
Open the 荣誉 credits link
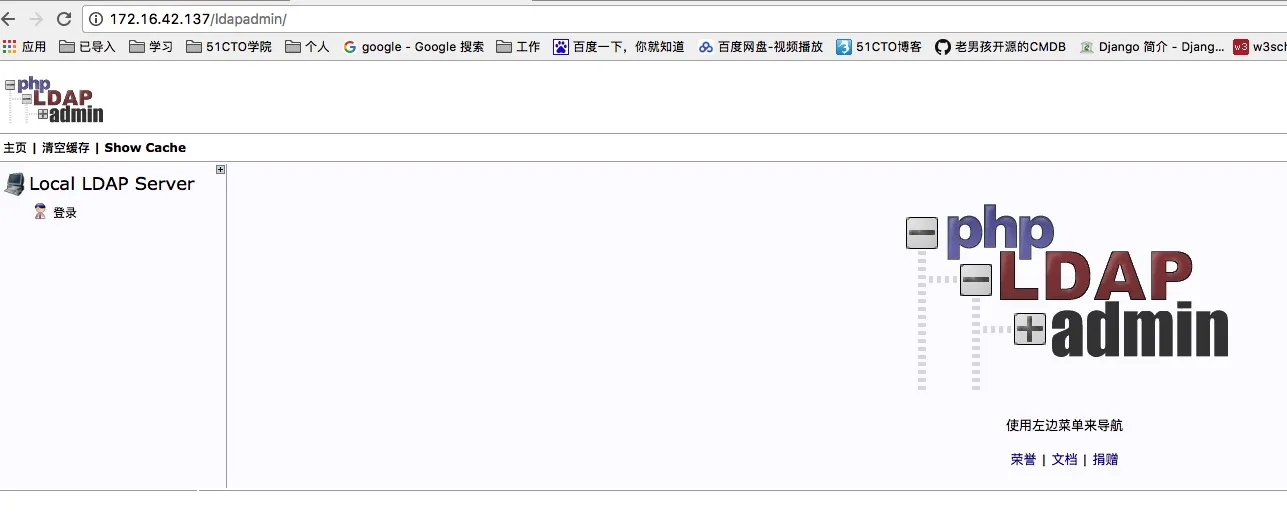pyautogui.click(x=1023, y=459)
